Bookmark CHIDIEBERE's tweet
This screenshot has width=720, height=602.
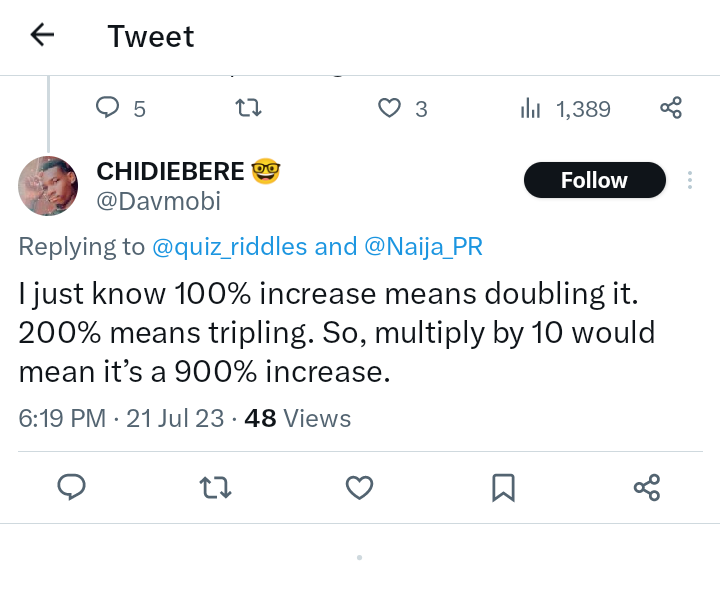pos(503,487)
